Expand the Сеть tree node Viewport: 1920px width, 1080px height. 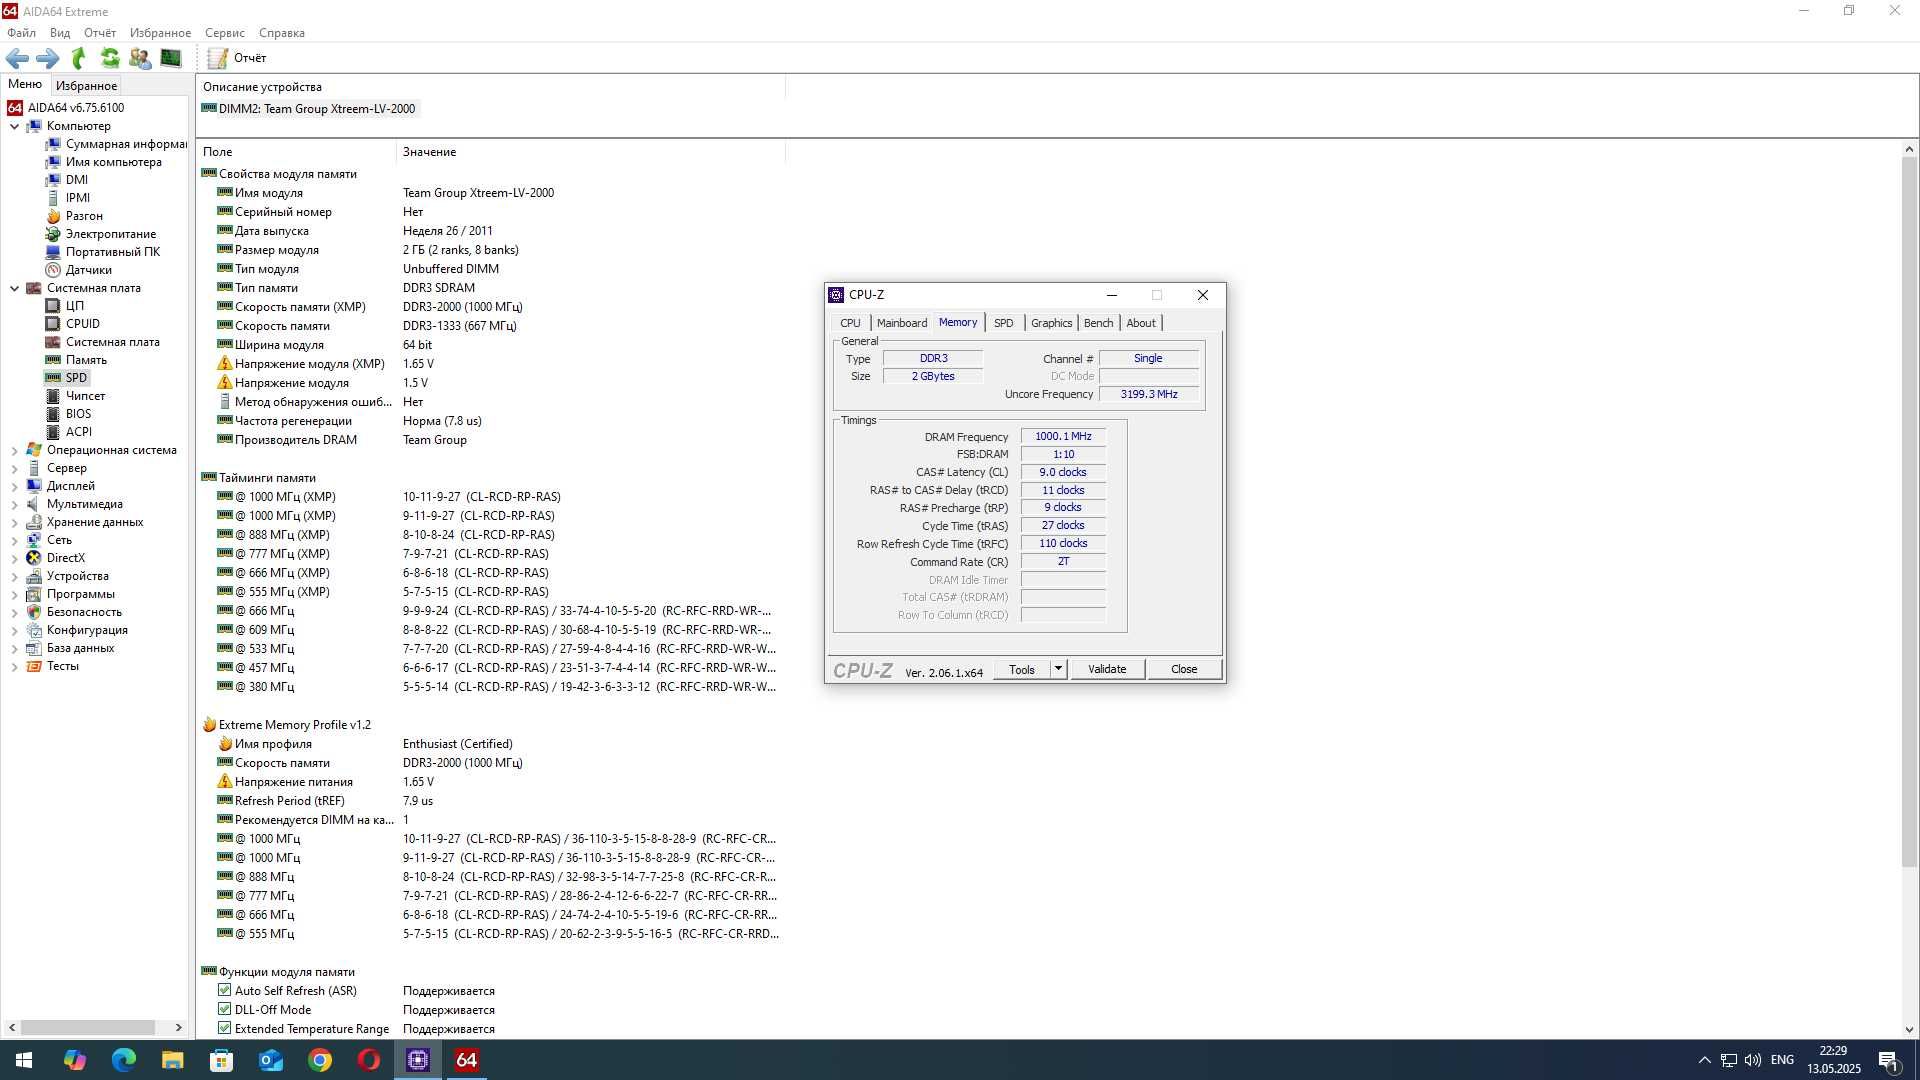[x=14, y=540]
